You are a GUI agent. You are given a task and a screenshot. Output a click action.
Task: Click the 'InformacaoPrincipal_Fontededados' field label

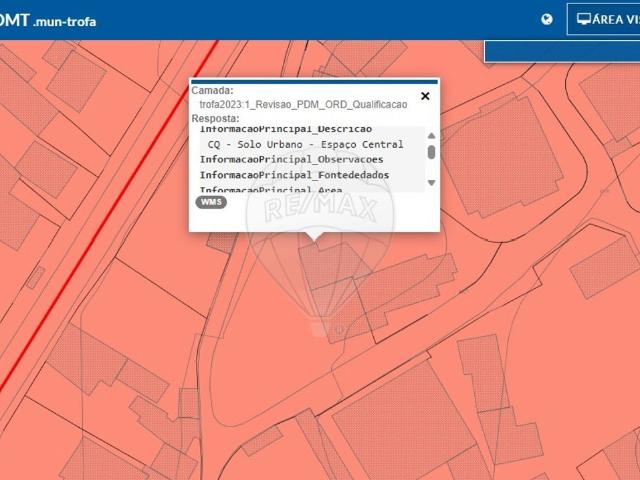[x=294, y=175]
